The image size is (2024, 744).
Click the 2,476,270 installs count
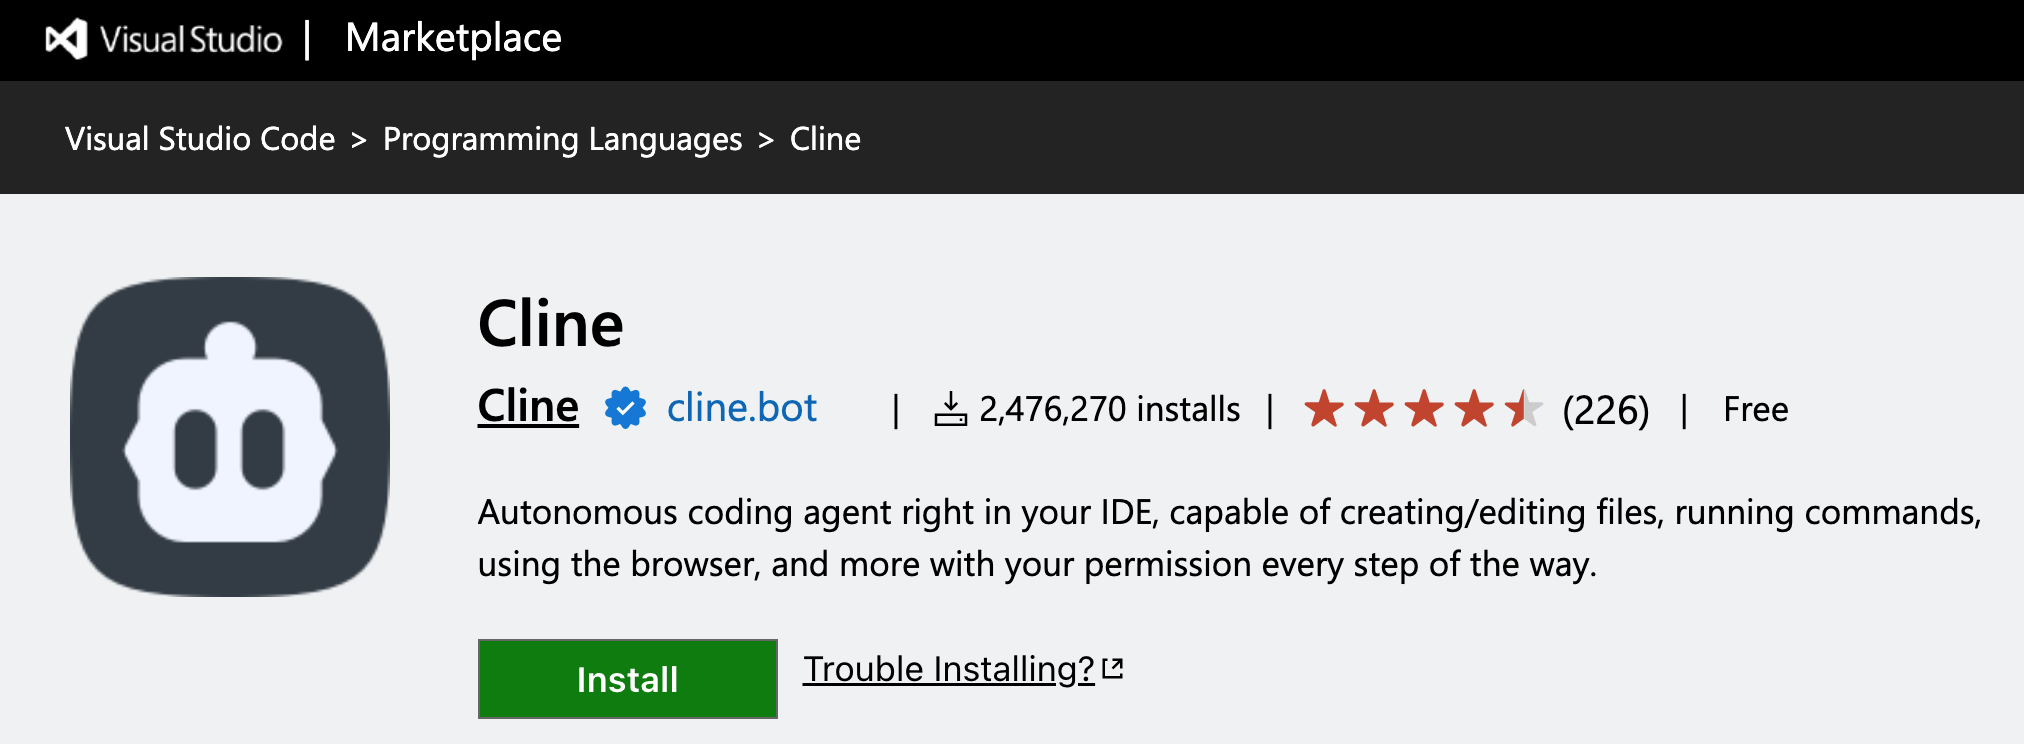pyautogui.click(x=1109, y=409)
